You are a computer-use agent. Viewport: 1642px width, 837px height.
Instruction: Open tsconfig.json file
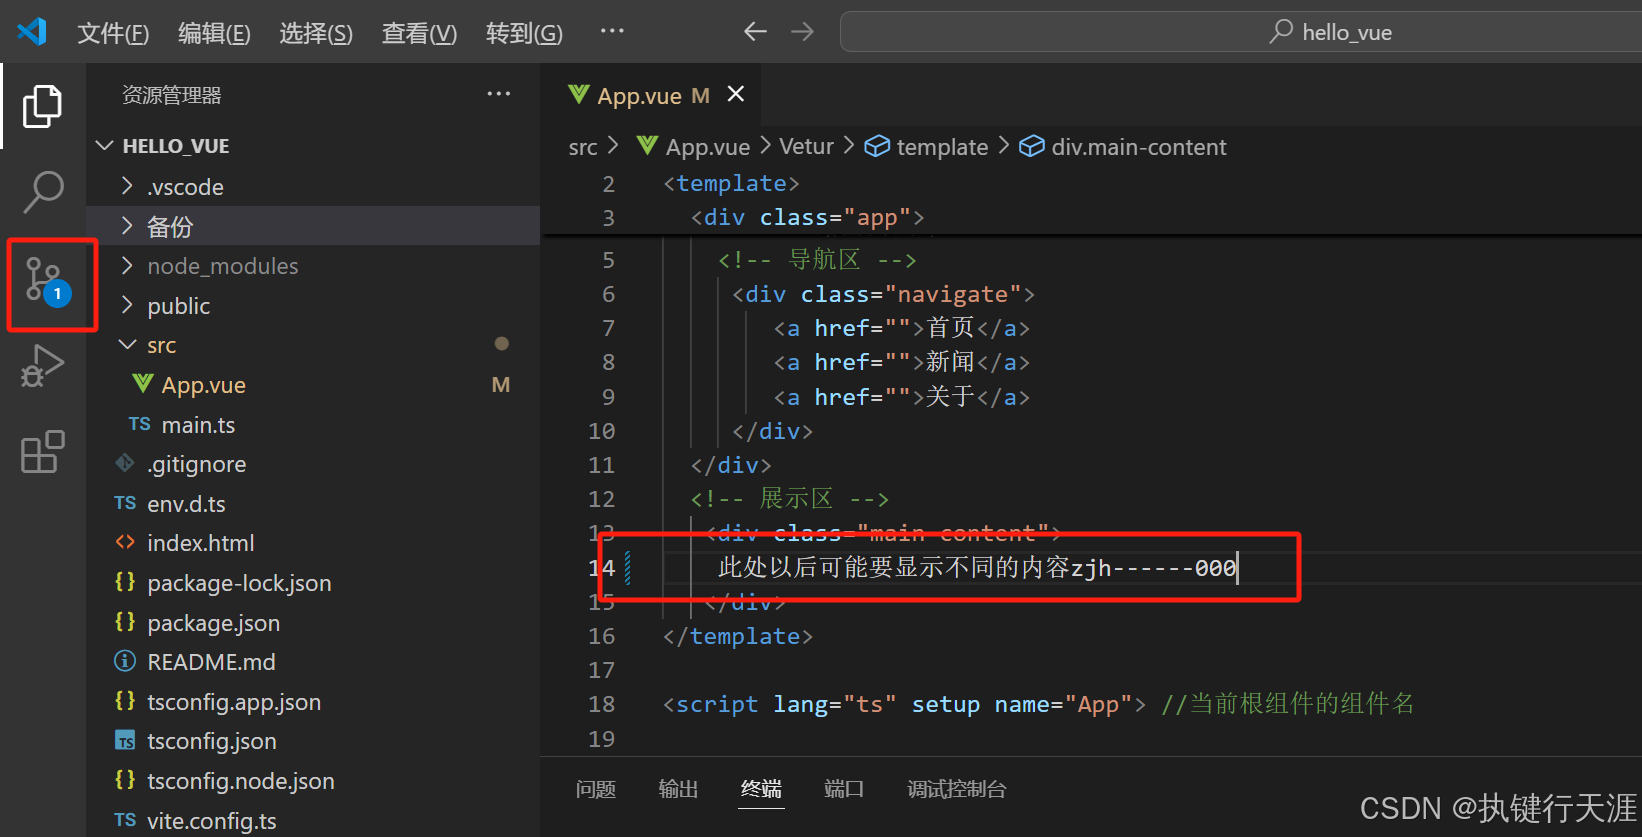313,741
